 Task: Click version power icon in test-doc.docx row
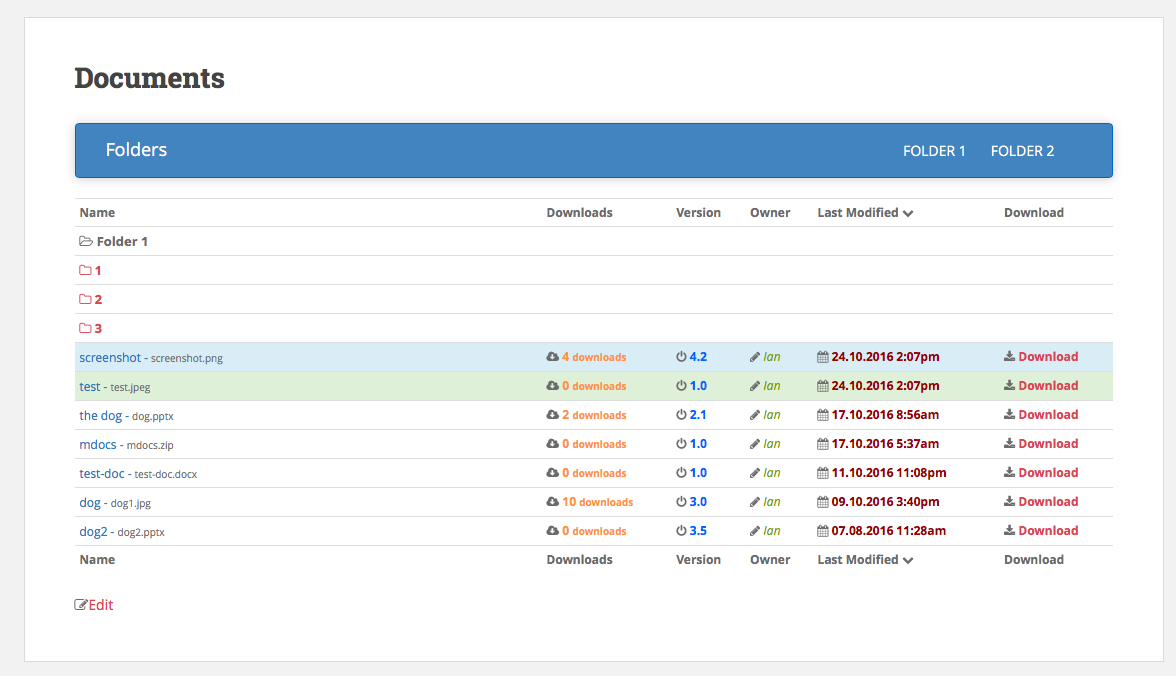681,473
